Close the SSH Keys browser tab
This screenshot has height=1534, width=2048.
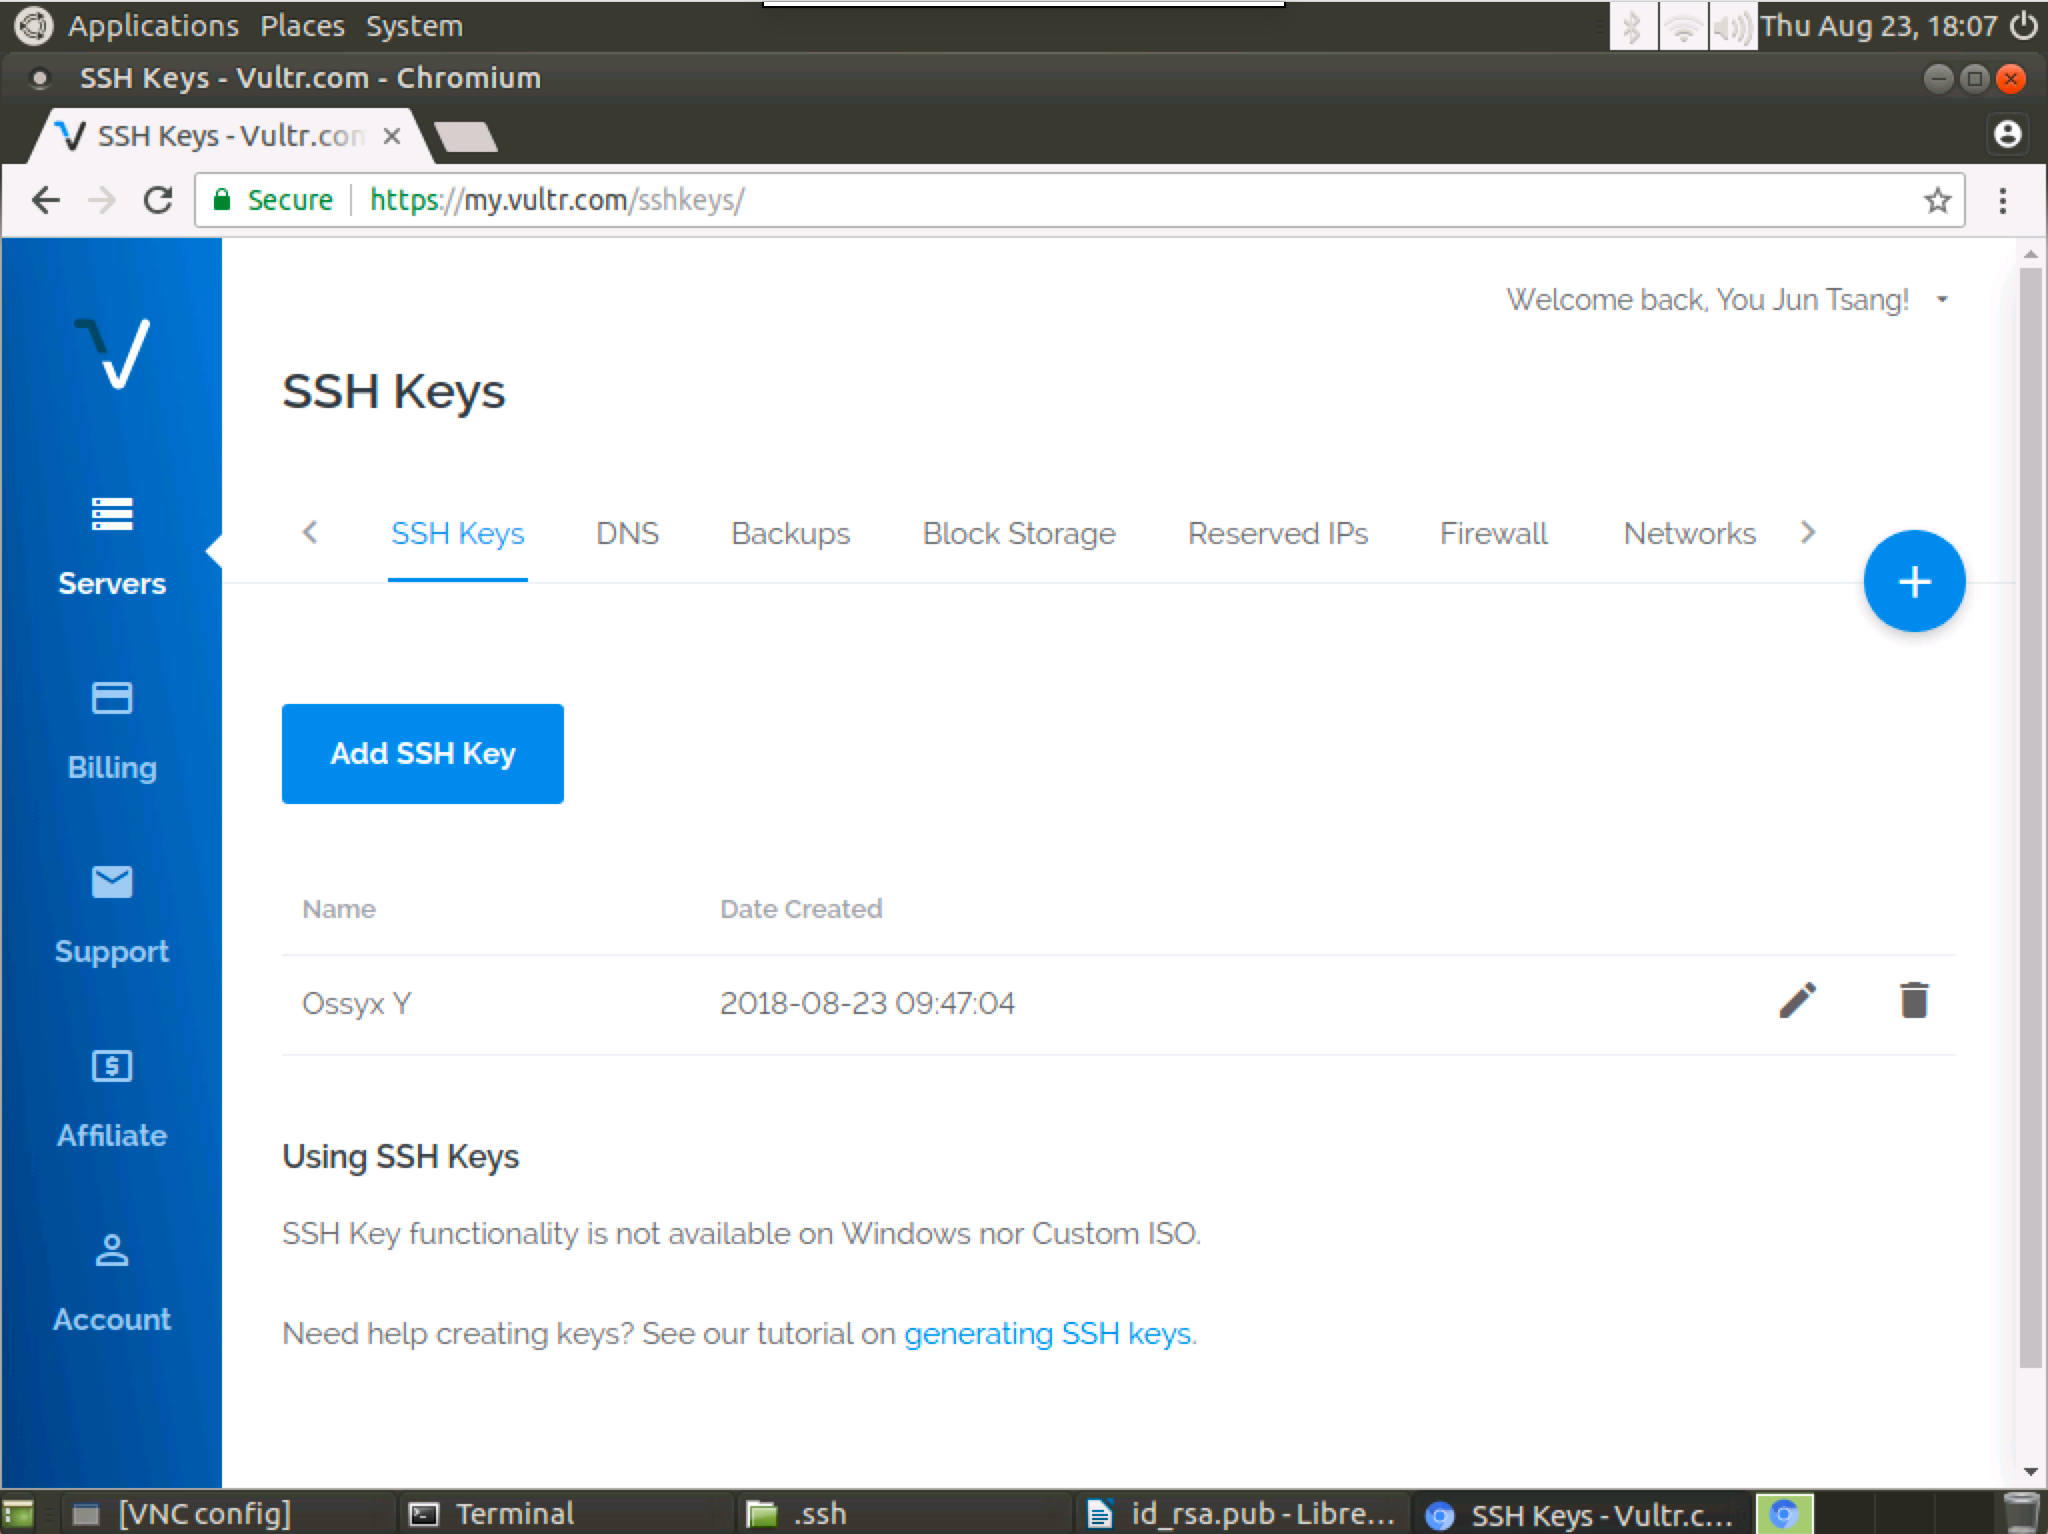coord(392,136)
